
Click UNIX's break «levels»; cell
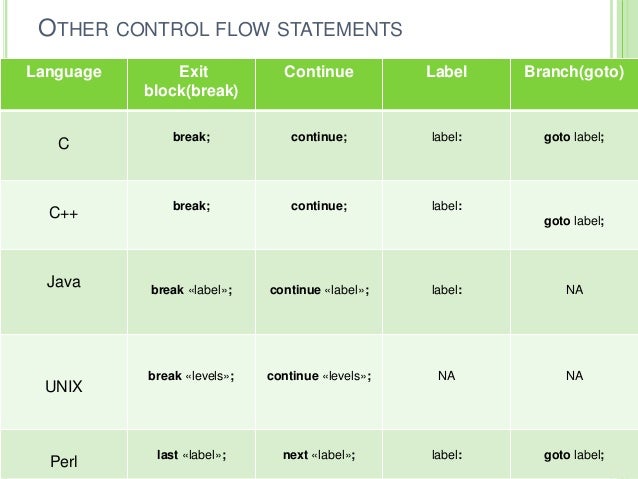click(191, 382)
